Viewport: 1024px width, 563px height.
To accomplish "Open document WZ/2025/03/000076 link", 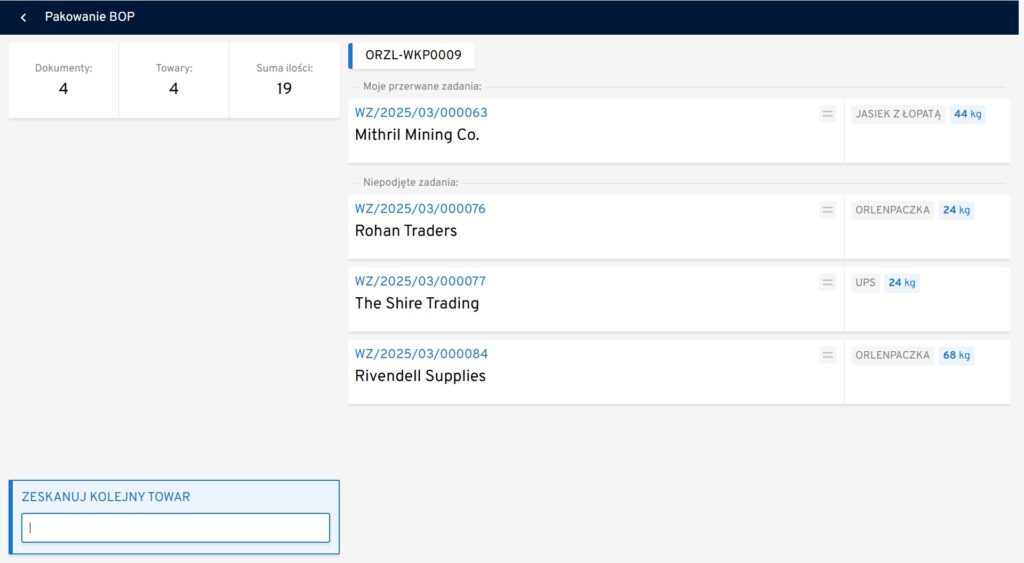I will click(420, 209).
